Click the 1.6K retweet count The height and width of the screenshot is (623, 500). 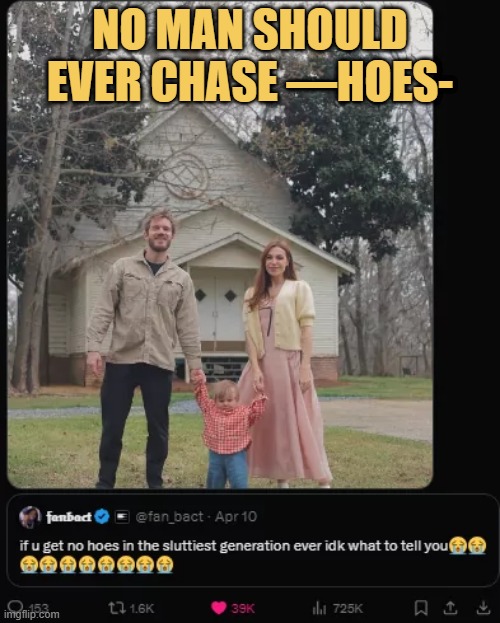(x=141, y=608)
